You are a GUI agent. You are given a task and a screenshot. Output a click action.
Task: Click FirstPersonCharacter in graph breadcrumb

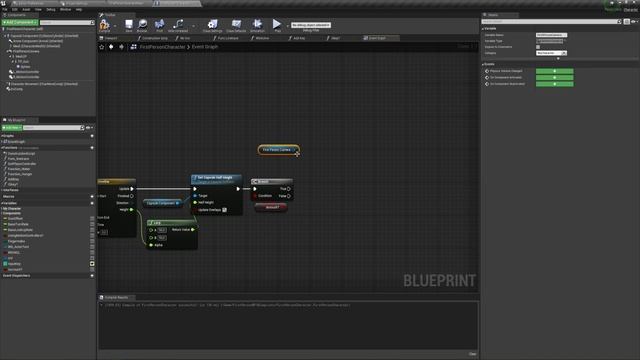pyautogui.click(x=162, y=47)
